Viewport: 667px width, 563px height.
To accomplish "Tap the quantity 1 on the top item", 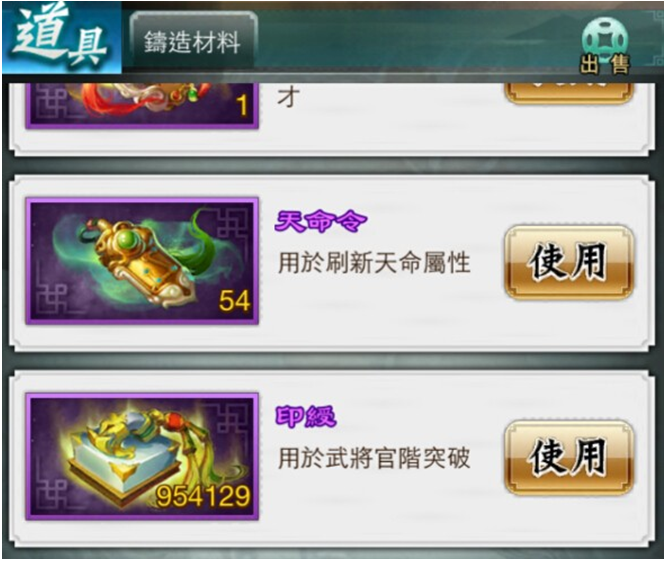I will [242, 105].
